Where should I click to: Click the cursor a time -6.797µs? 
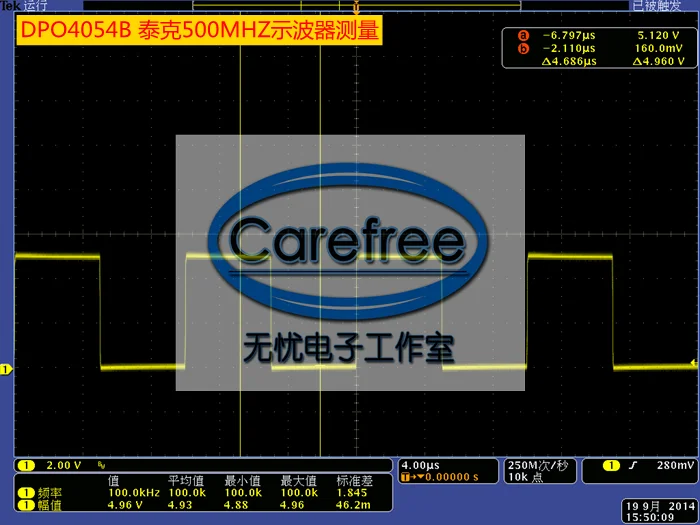pos(569,35)
